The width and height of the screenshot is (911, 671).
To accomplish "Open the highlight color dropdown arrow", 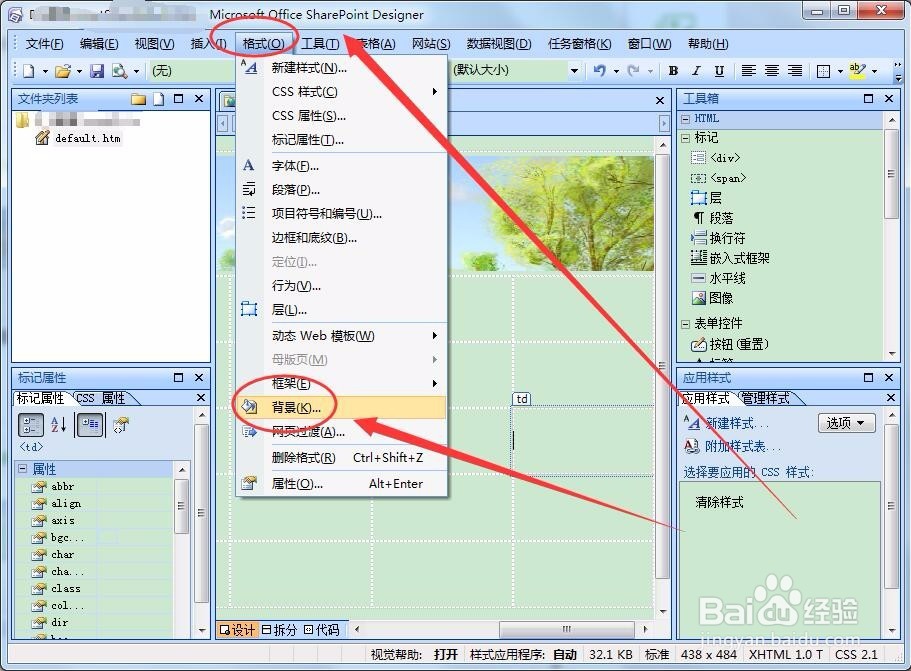I will [874, 71].
